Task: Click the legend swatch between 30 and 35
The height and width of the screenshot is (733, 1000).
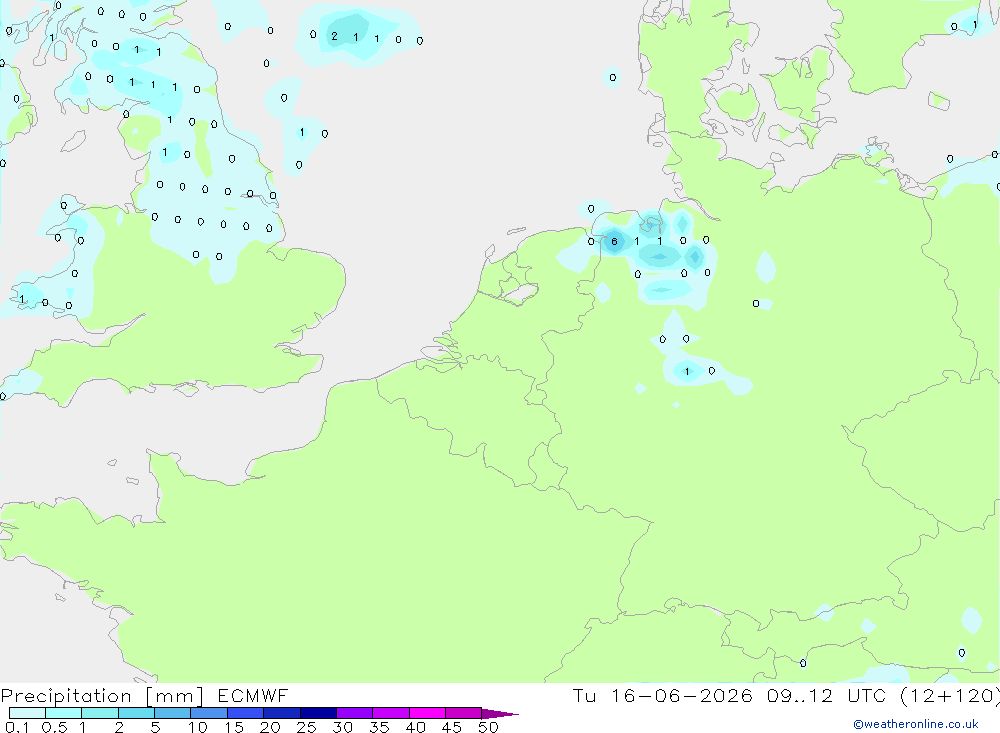Action: click(x=355, y=713)
